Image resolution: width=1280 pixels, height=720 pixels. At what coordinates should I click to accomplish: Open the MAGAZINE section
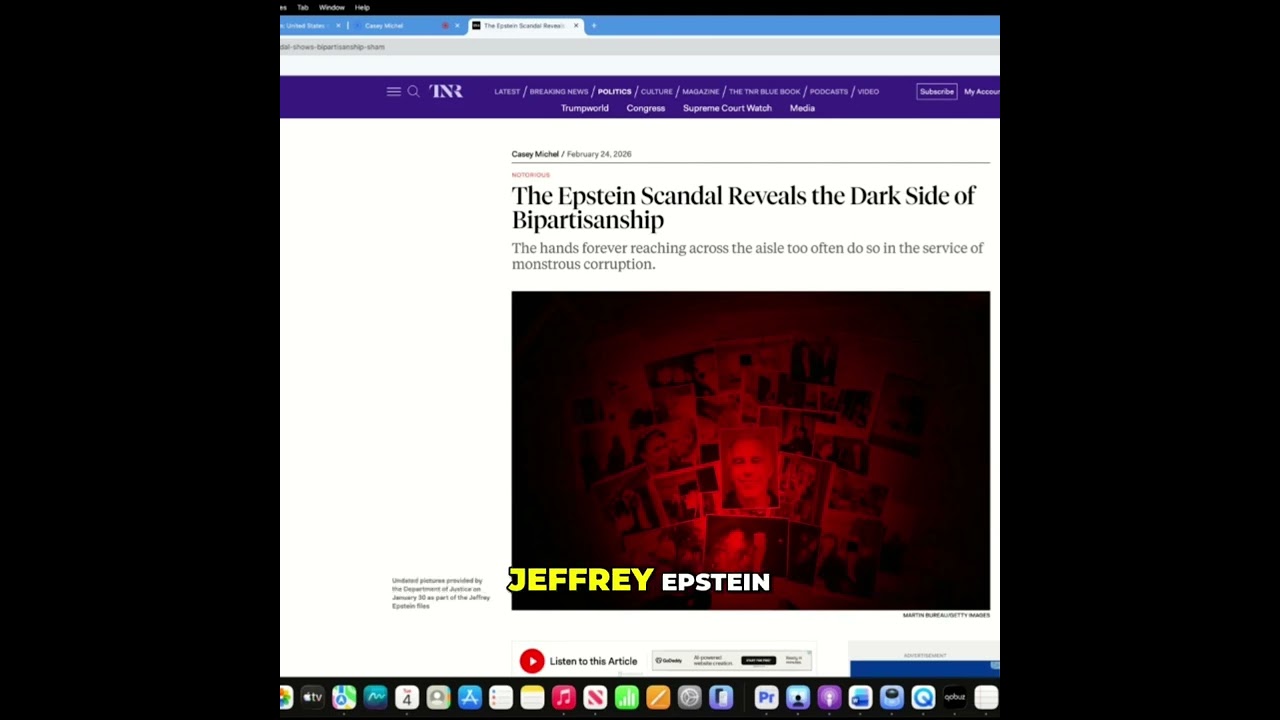click(x=701, y=91)
